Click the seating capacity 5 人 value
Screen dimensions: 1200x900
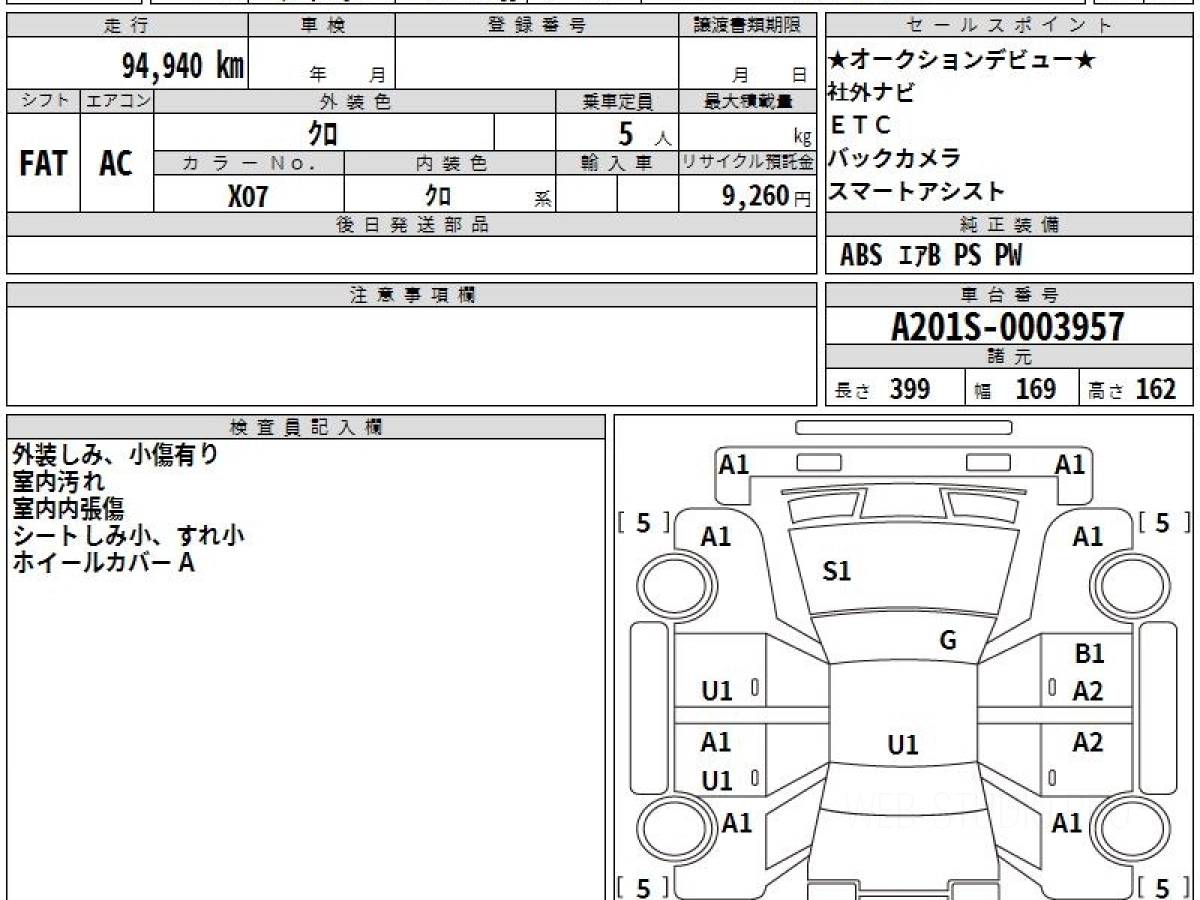(x=644, y=133)
